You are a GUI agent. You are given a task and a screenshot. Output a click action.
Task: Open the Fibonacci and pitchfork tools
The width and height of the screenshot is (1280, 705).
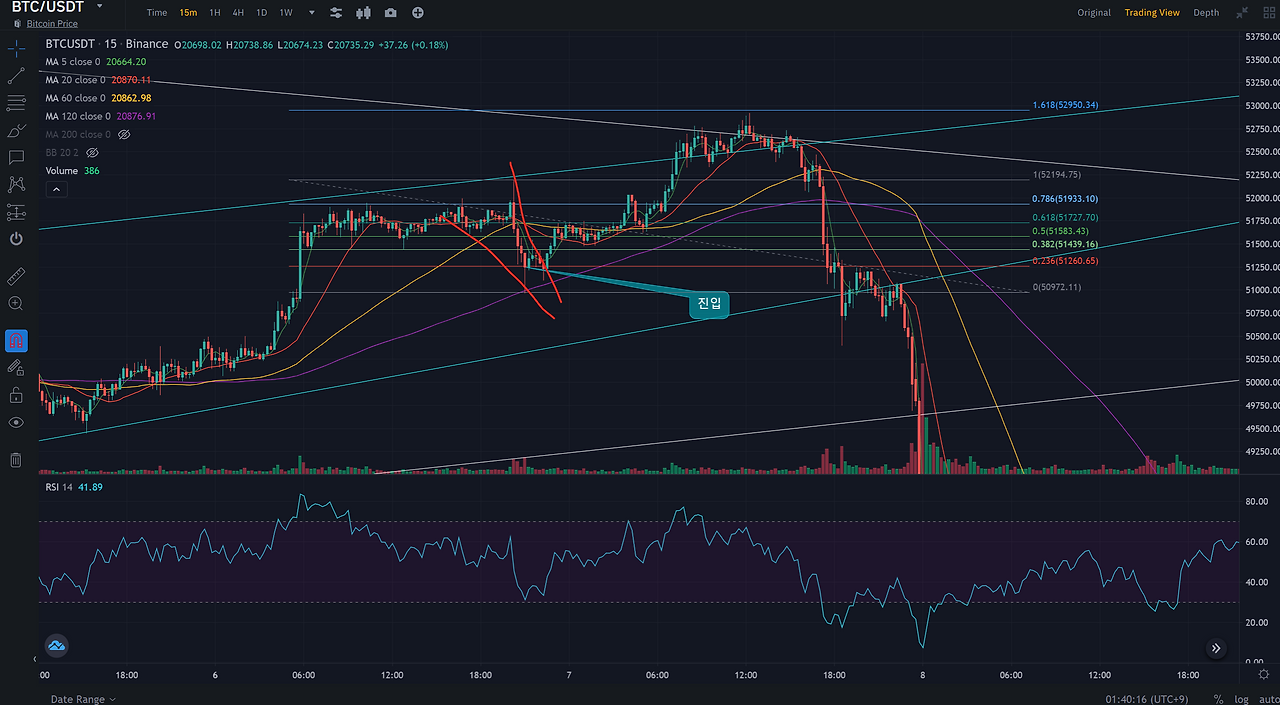click(x=16, y=102)
